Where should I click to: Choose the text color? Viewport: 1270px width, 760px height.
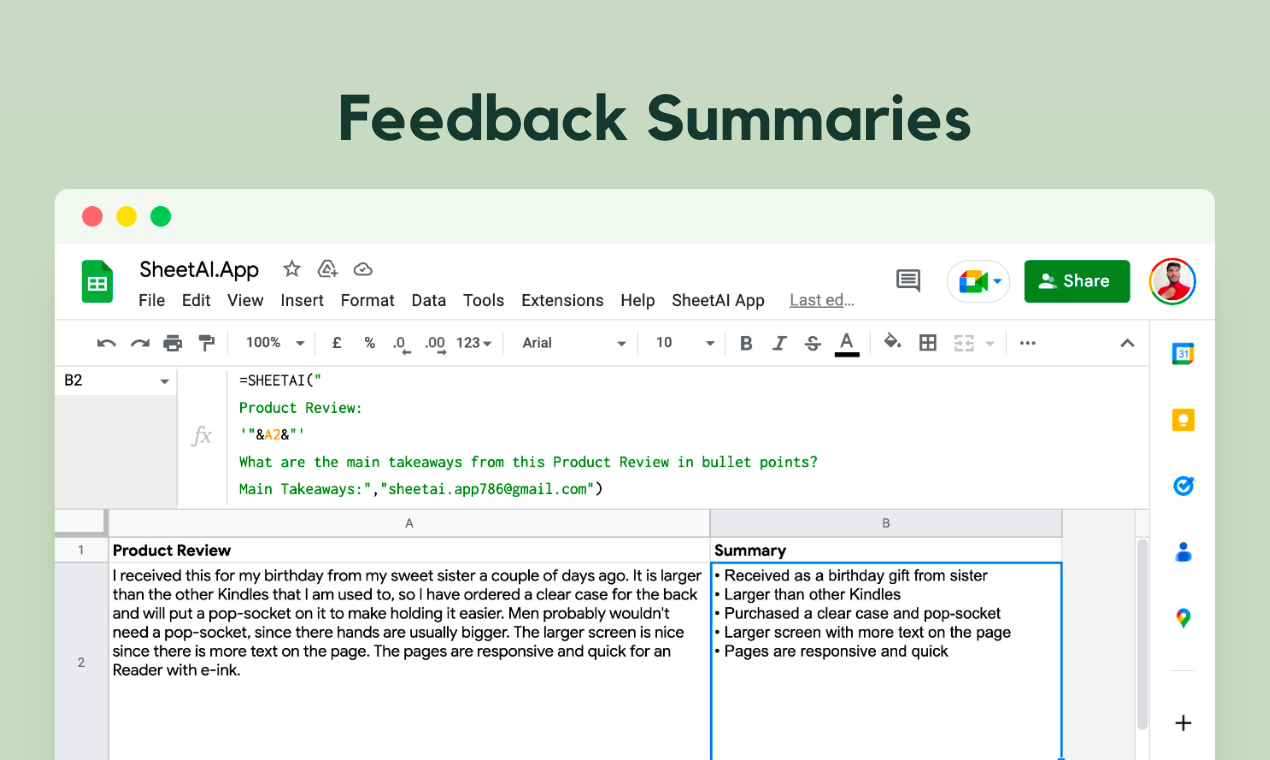click(x=847, y=343)
